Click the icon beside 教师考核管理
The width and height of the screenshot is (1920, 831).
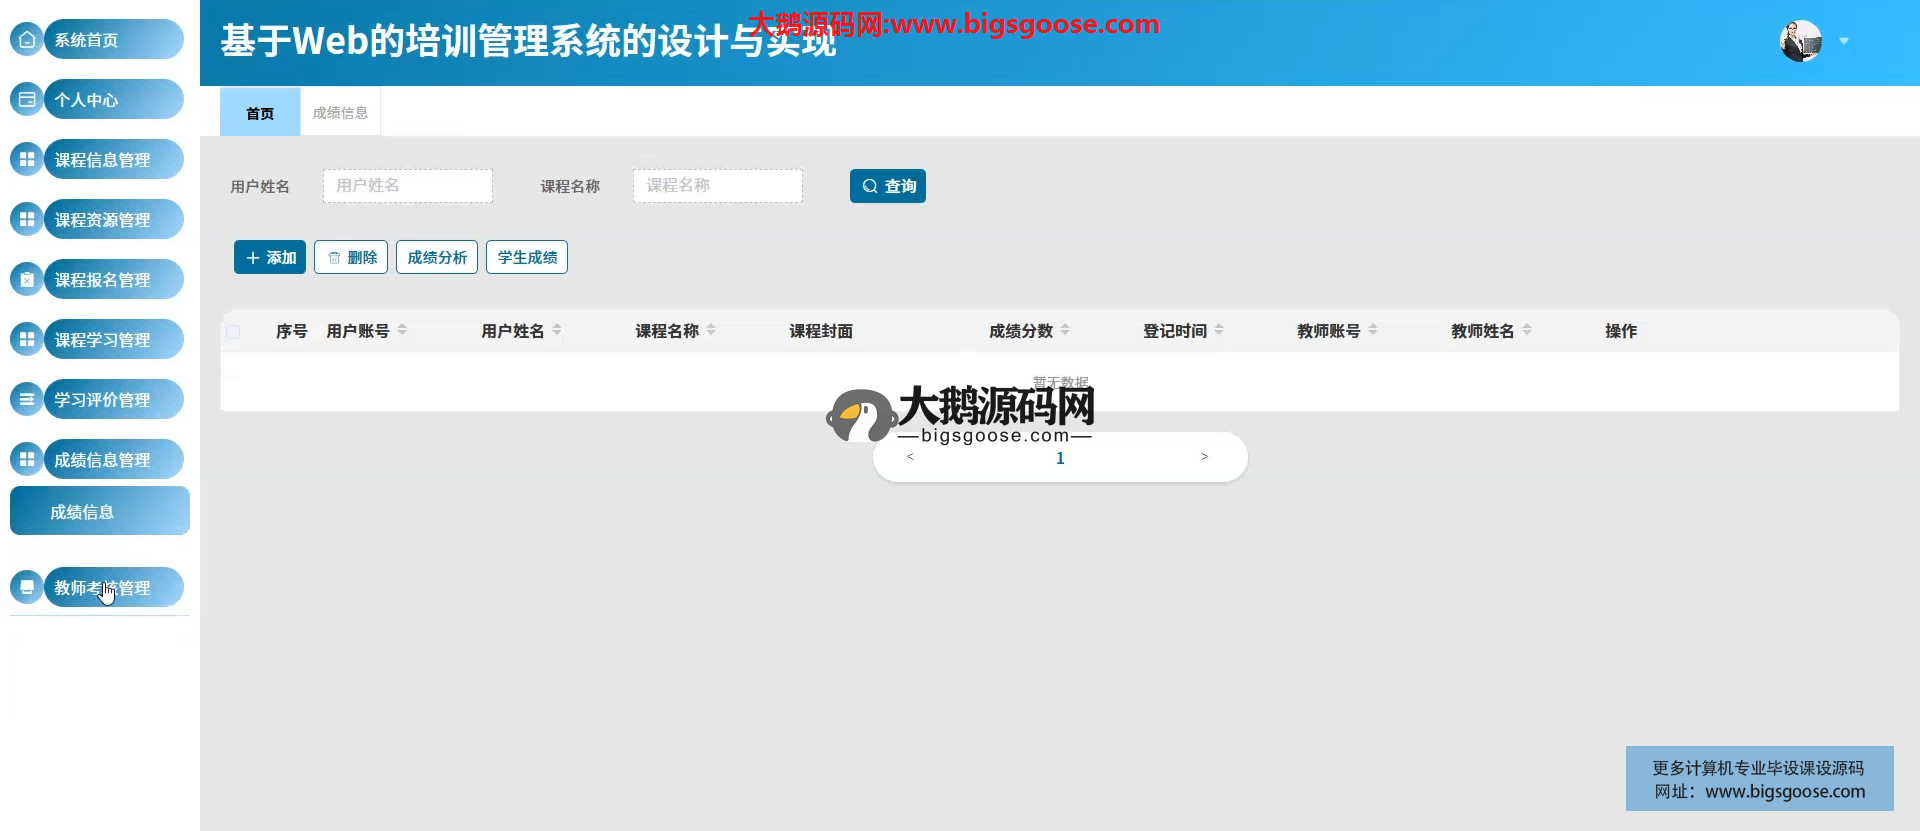pyautogui.click(x=27, y=588)
